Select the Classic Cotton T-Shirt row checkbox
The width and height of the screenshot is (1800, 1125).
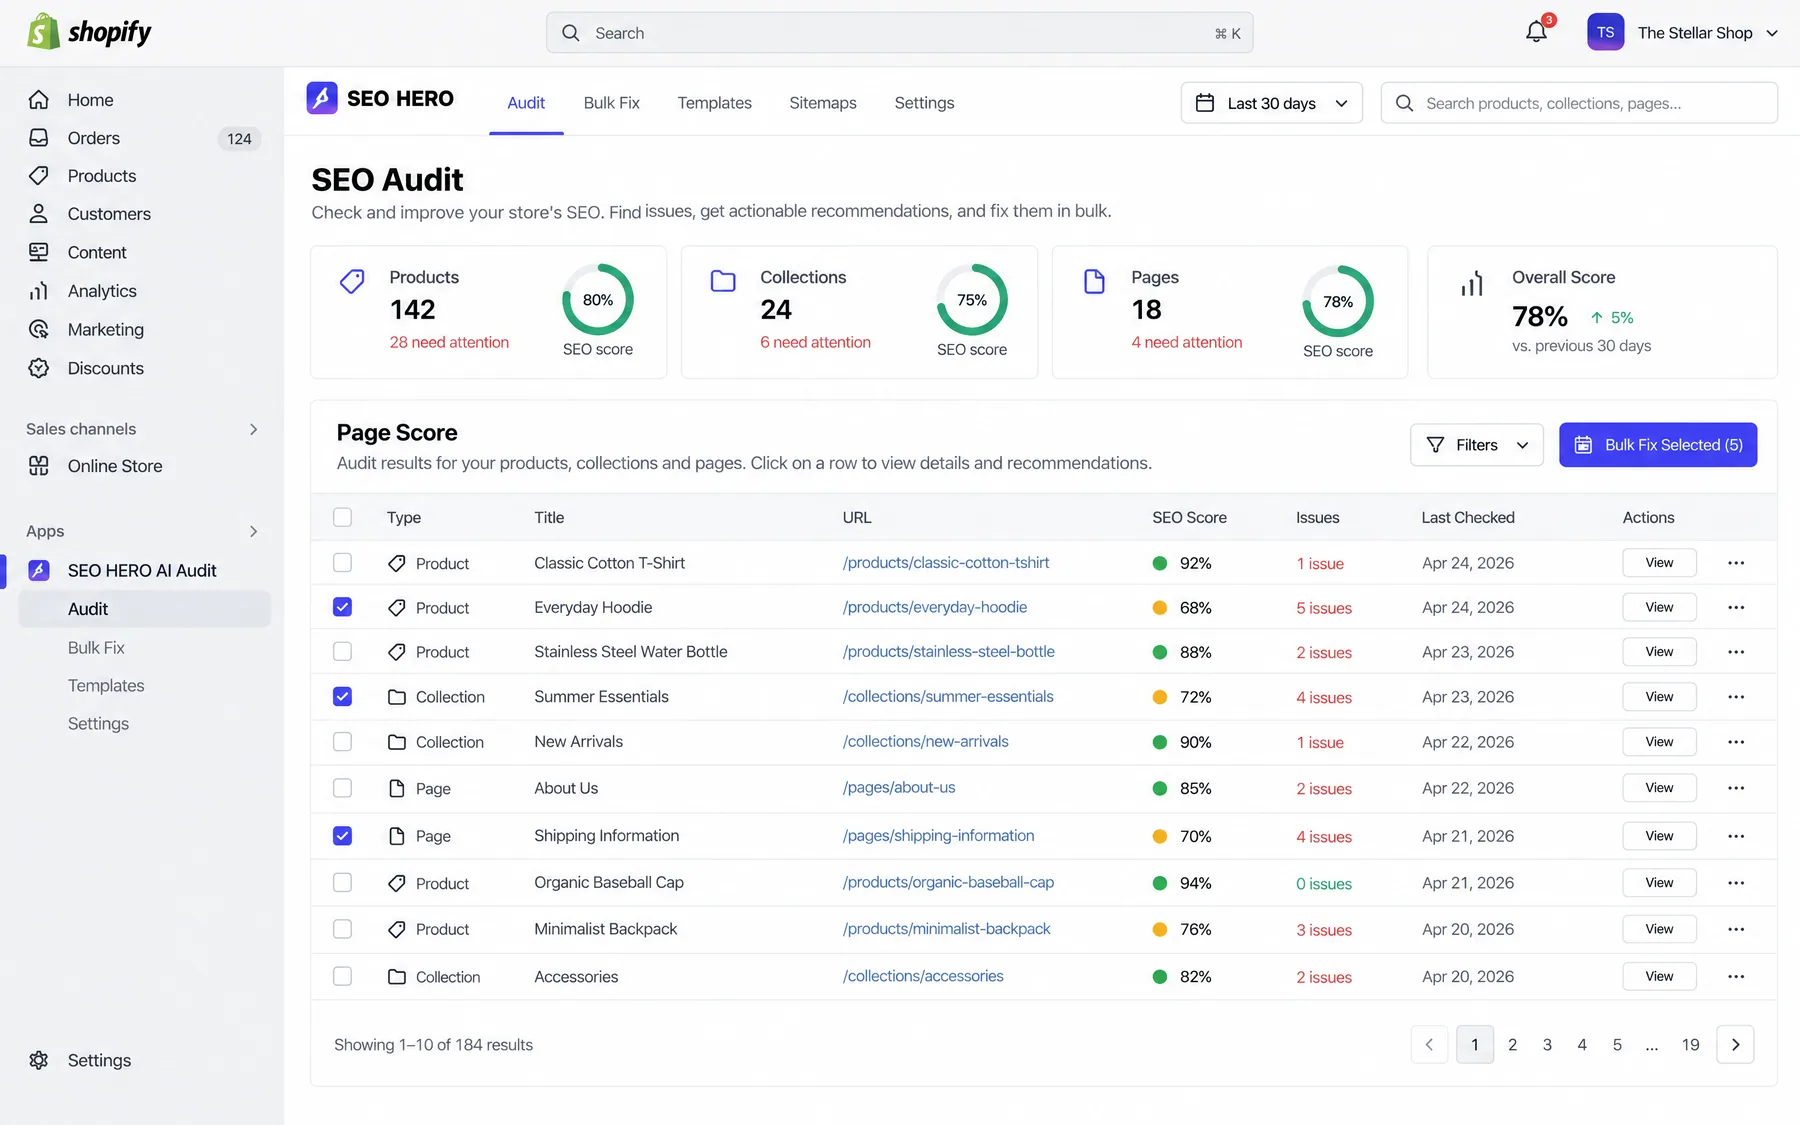point(342,563)
